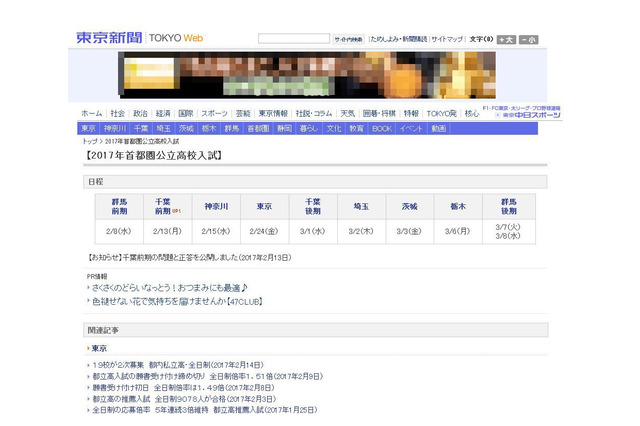Viewport: 640px width, 426px height.
Task: Click the 東京中日スポーツ logo link
Action: pyautogui.click(x=528, y=115)
